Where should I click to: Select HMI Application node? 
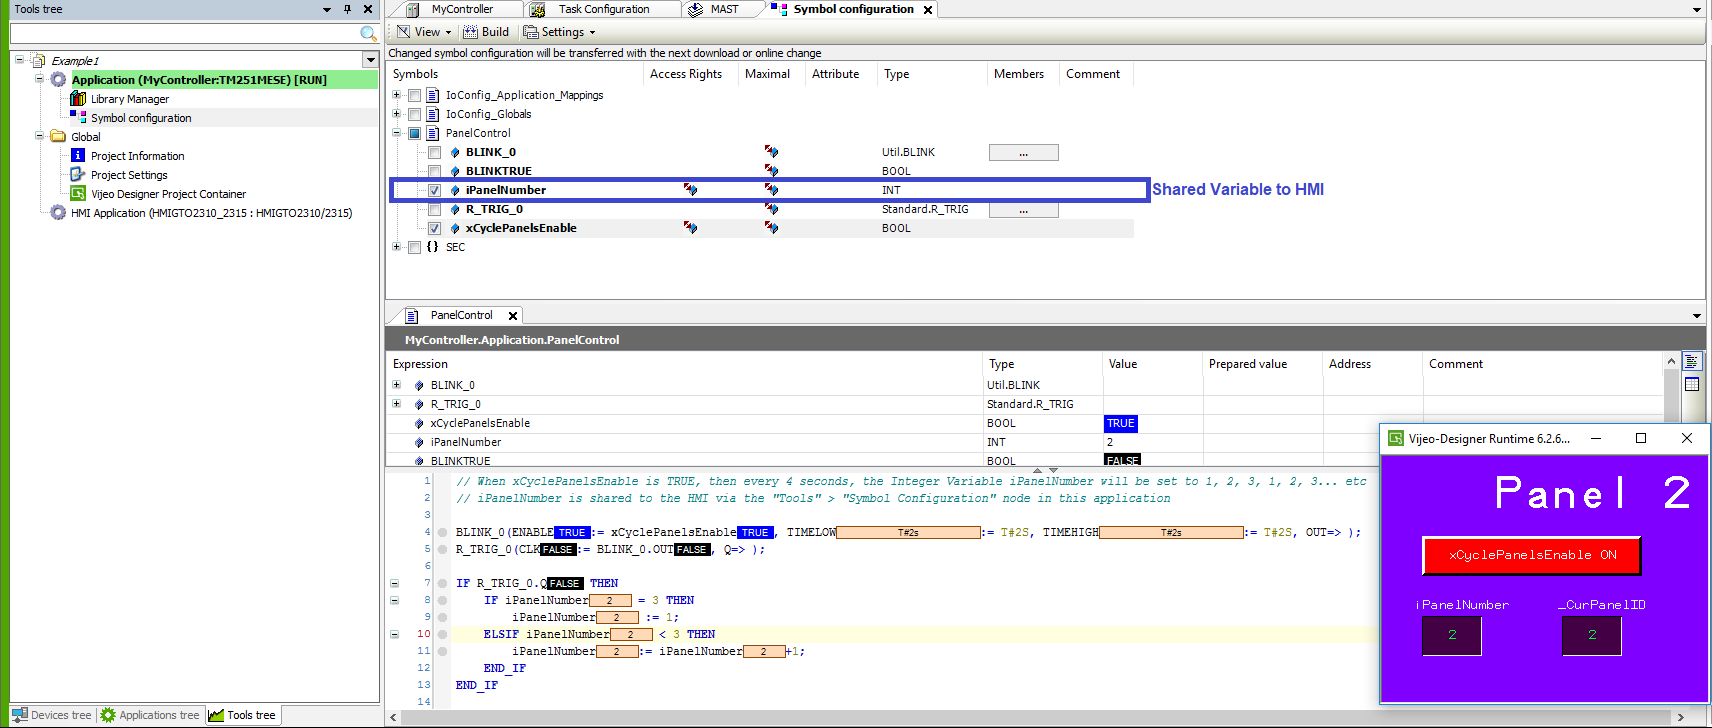click(211, 213)
